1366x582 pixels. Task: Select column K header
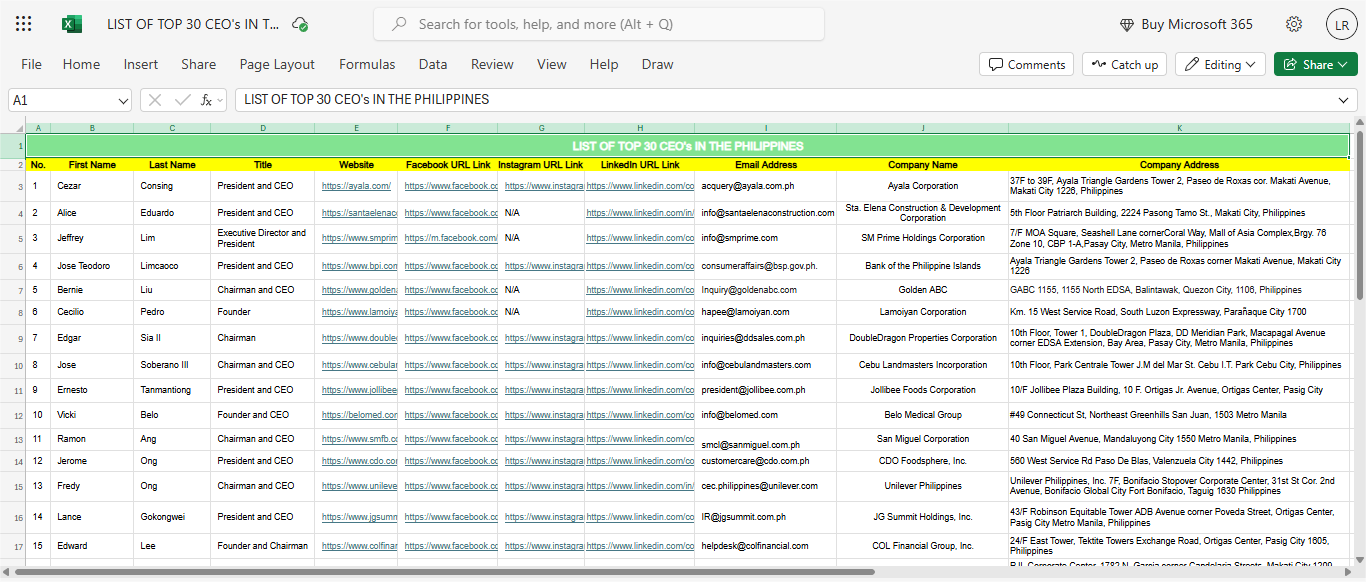point(1179,128)
